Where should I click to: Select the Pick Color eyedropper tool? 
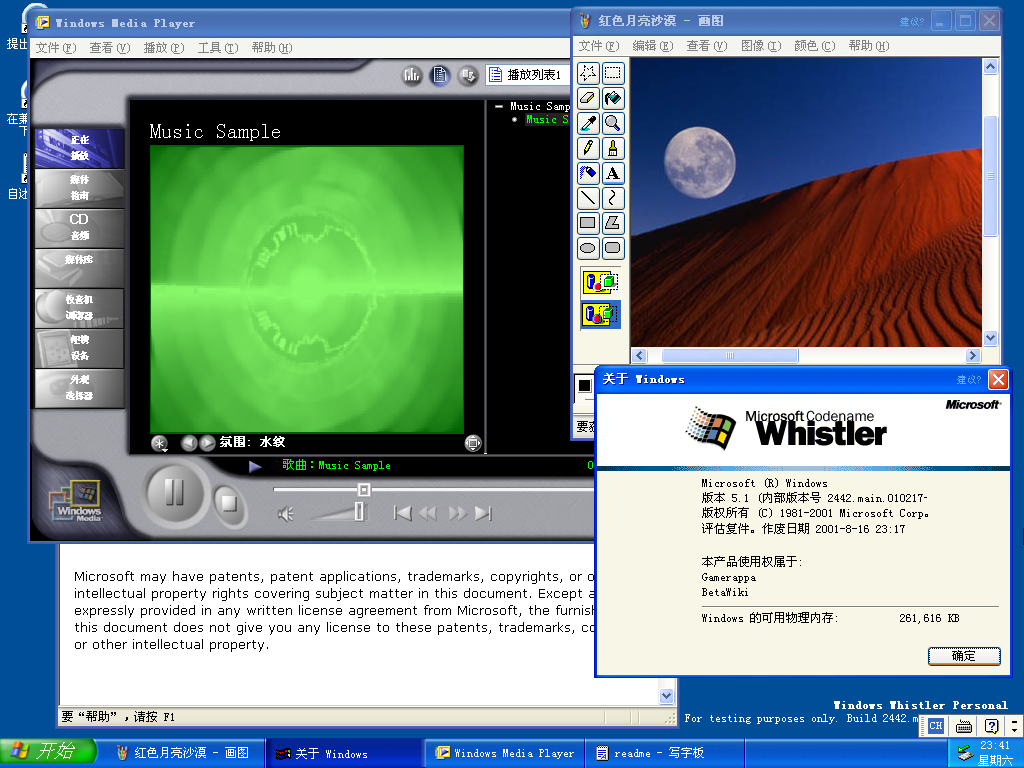(588, 123)
